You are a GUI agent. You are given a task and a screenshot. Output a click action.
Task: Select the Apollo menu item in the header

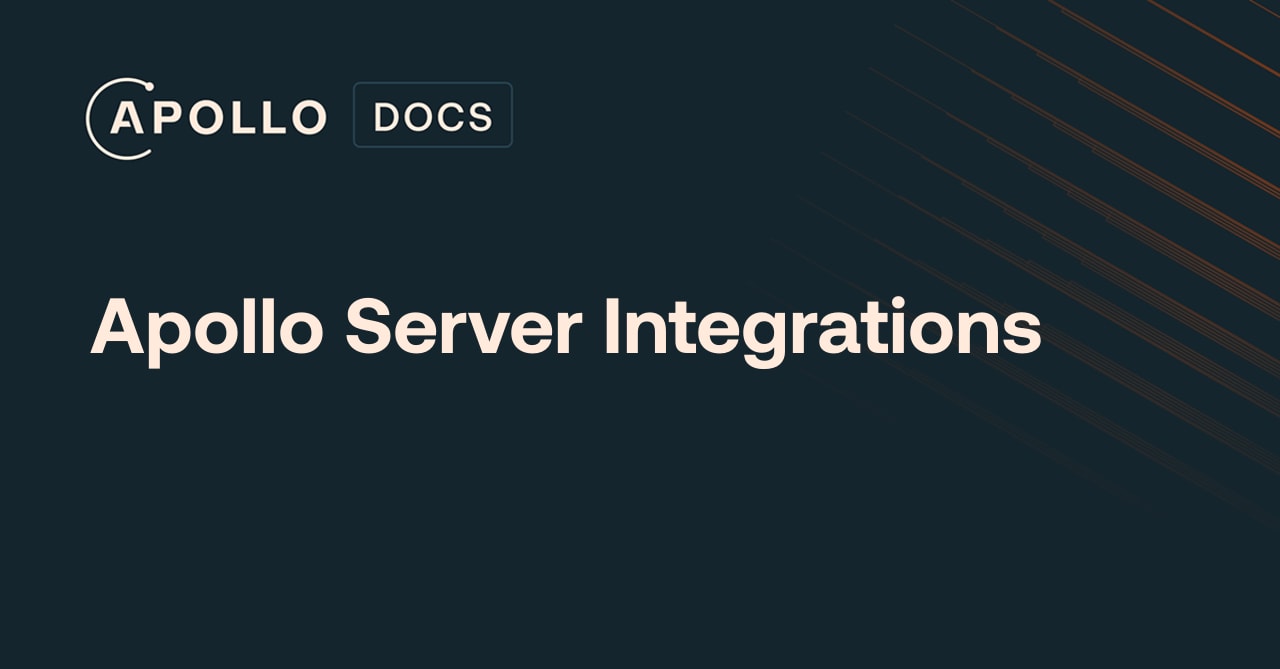(x=205, y=115)
